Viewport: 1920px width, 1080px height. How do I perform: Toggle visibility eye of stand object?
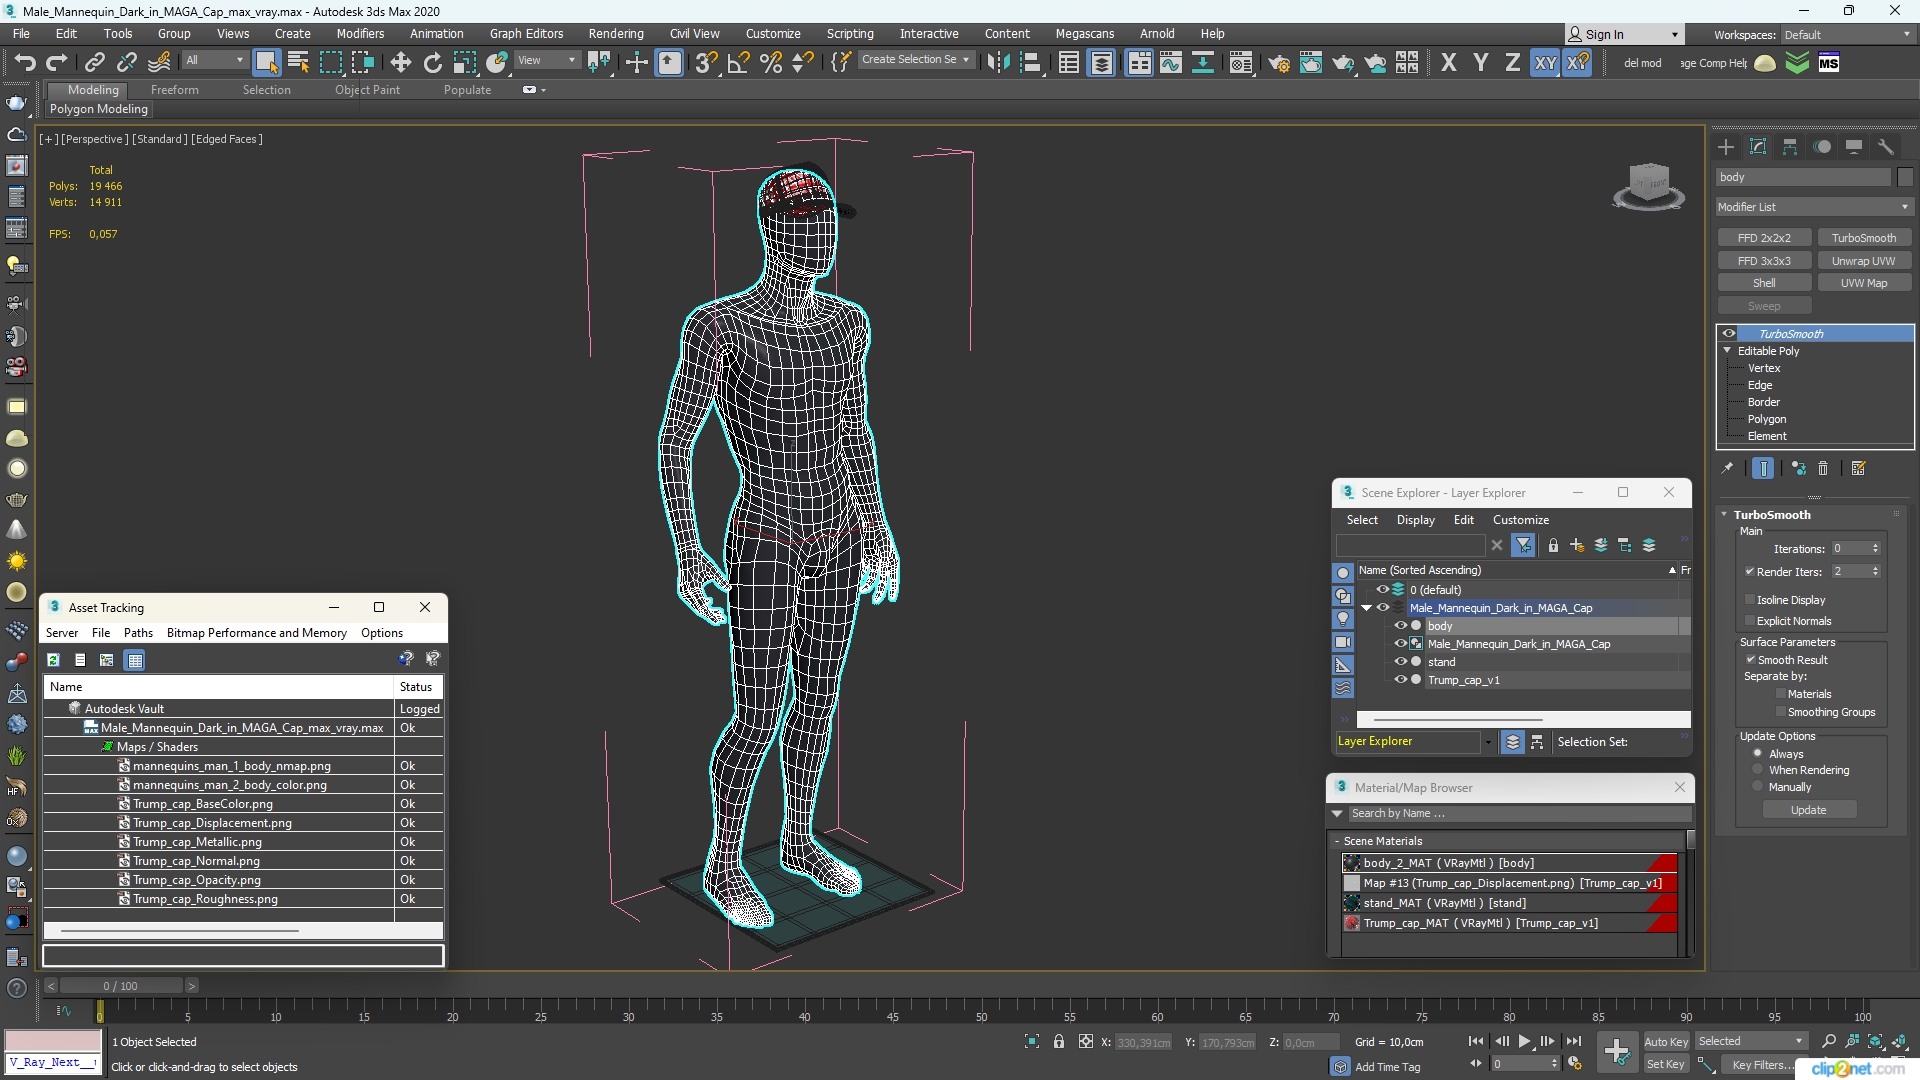pos(1400,662)
